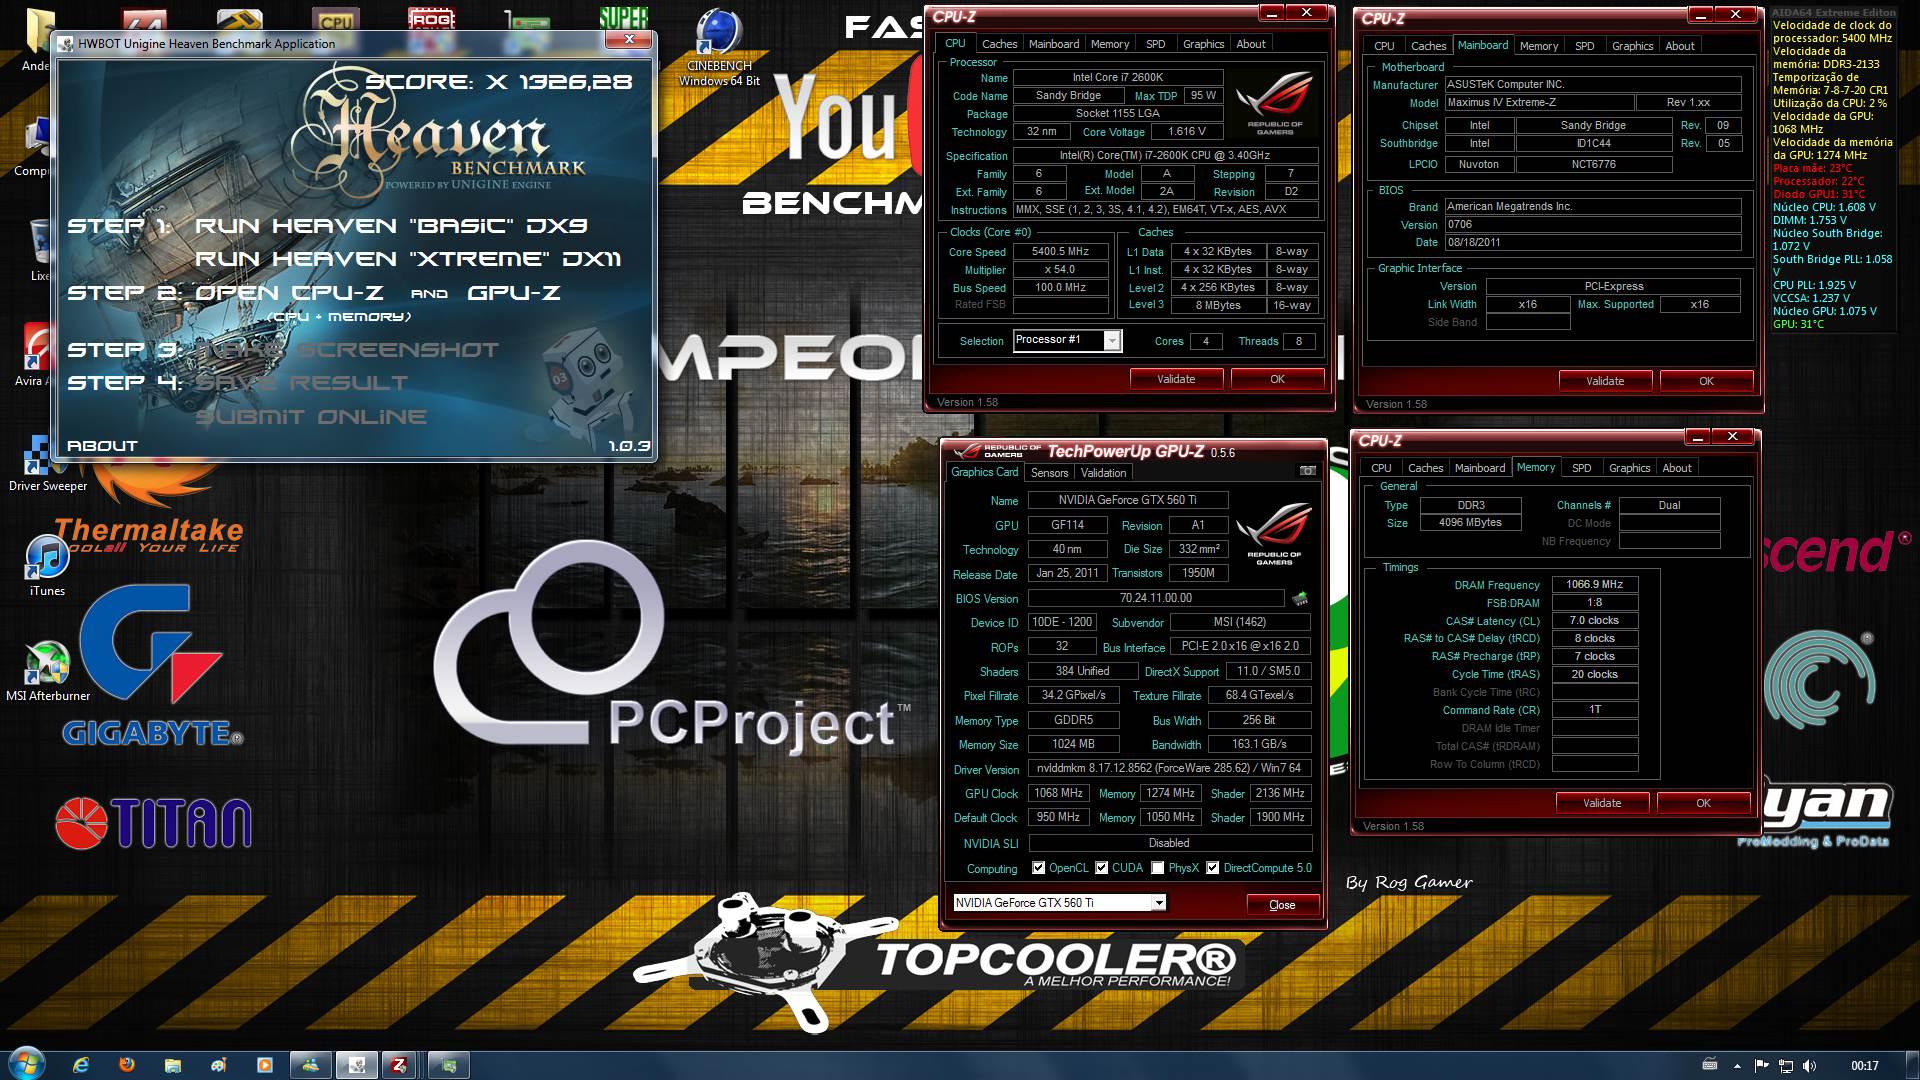
Task: Open the Action Center flag tray icon
Action: (x=1762, y=1066)
